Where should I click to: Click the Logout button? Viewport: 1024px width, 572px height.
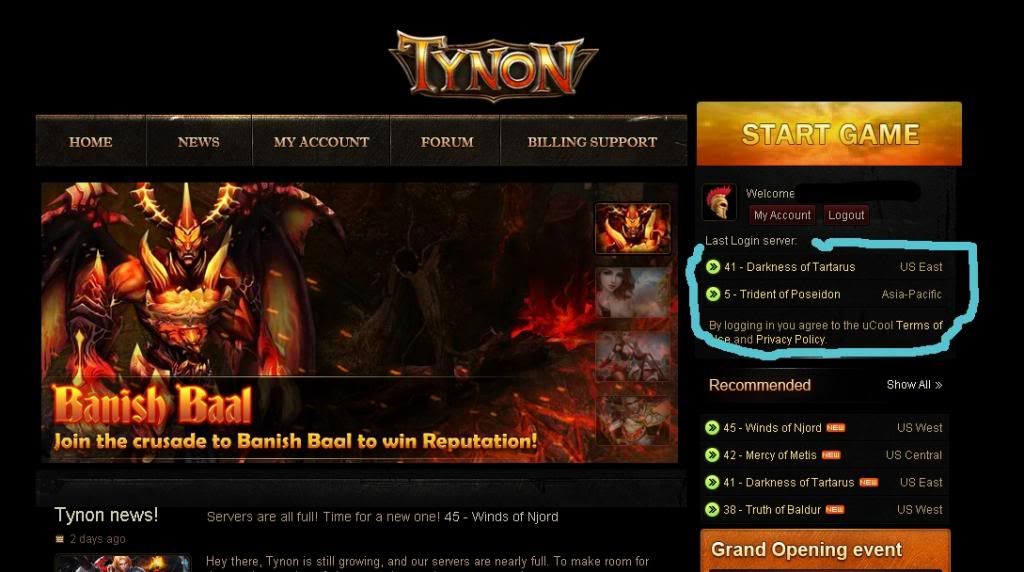[x=846, y=215]
